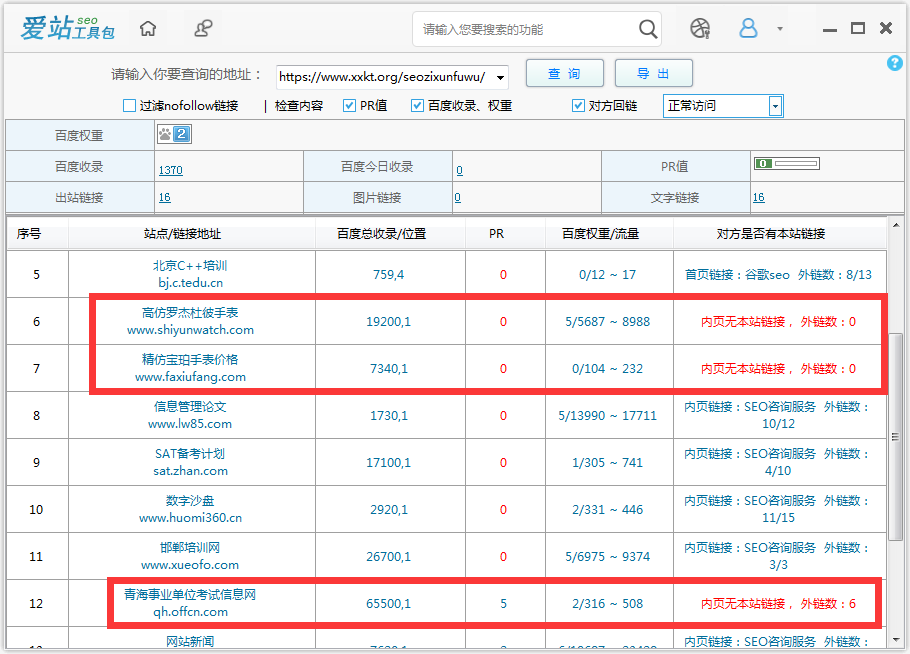This screenshot has width=910, height=654.
Task: Select cell 1/305 ~ 741
Action: pos(608,463)
